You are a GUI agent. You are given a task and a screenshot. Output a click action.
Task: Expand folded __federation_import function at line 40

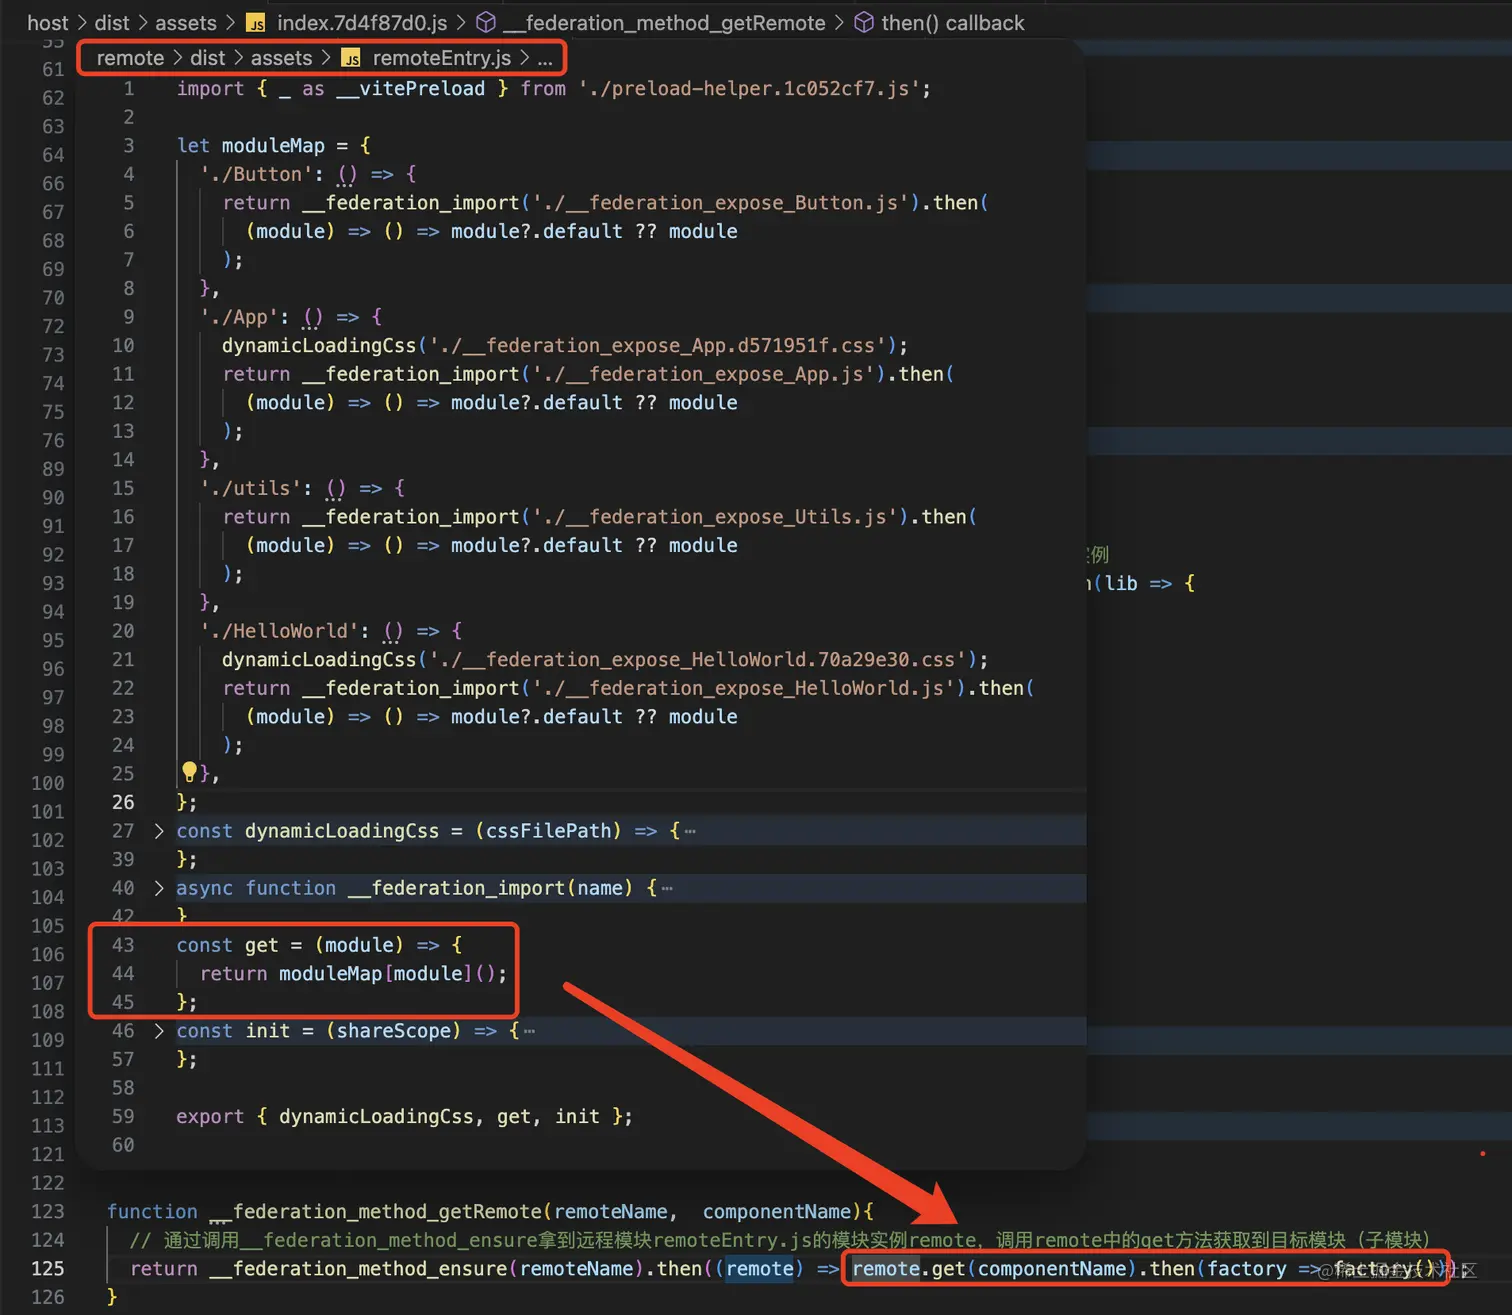(159, 888)
